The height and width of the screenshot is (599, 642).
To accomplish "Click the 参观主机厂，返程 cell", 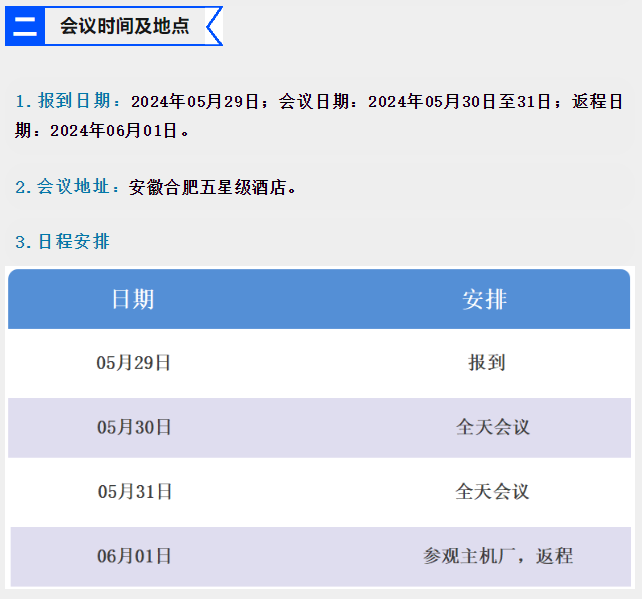I will point(498,556).
